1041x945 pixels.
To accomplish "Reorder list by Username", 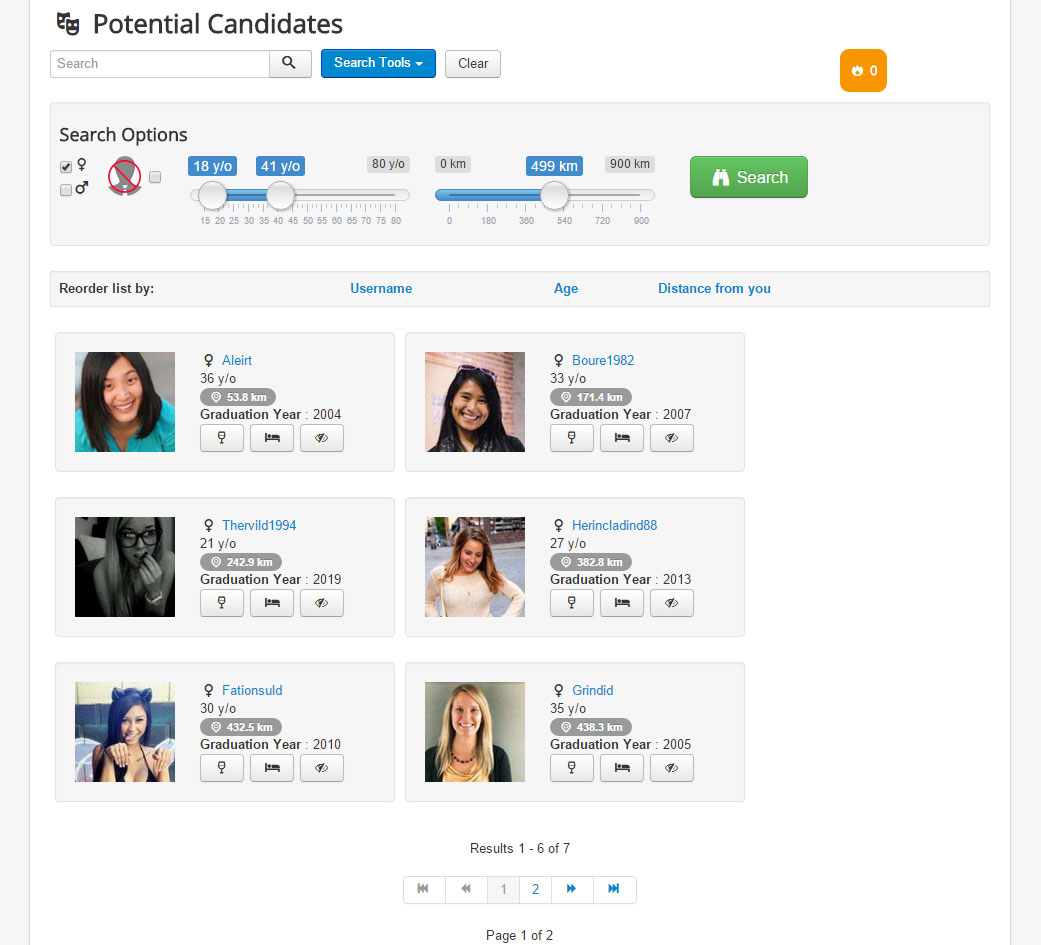I will click(x=381, y=288).
